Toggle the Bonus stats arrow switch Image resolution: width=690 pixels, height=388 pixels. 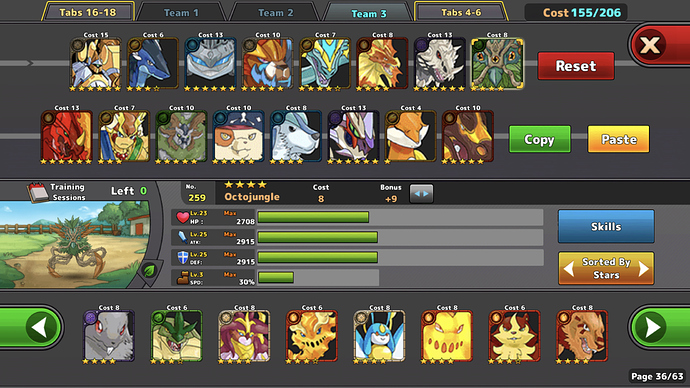pos(421,194)
